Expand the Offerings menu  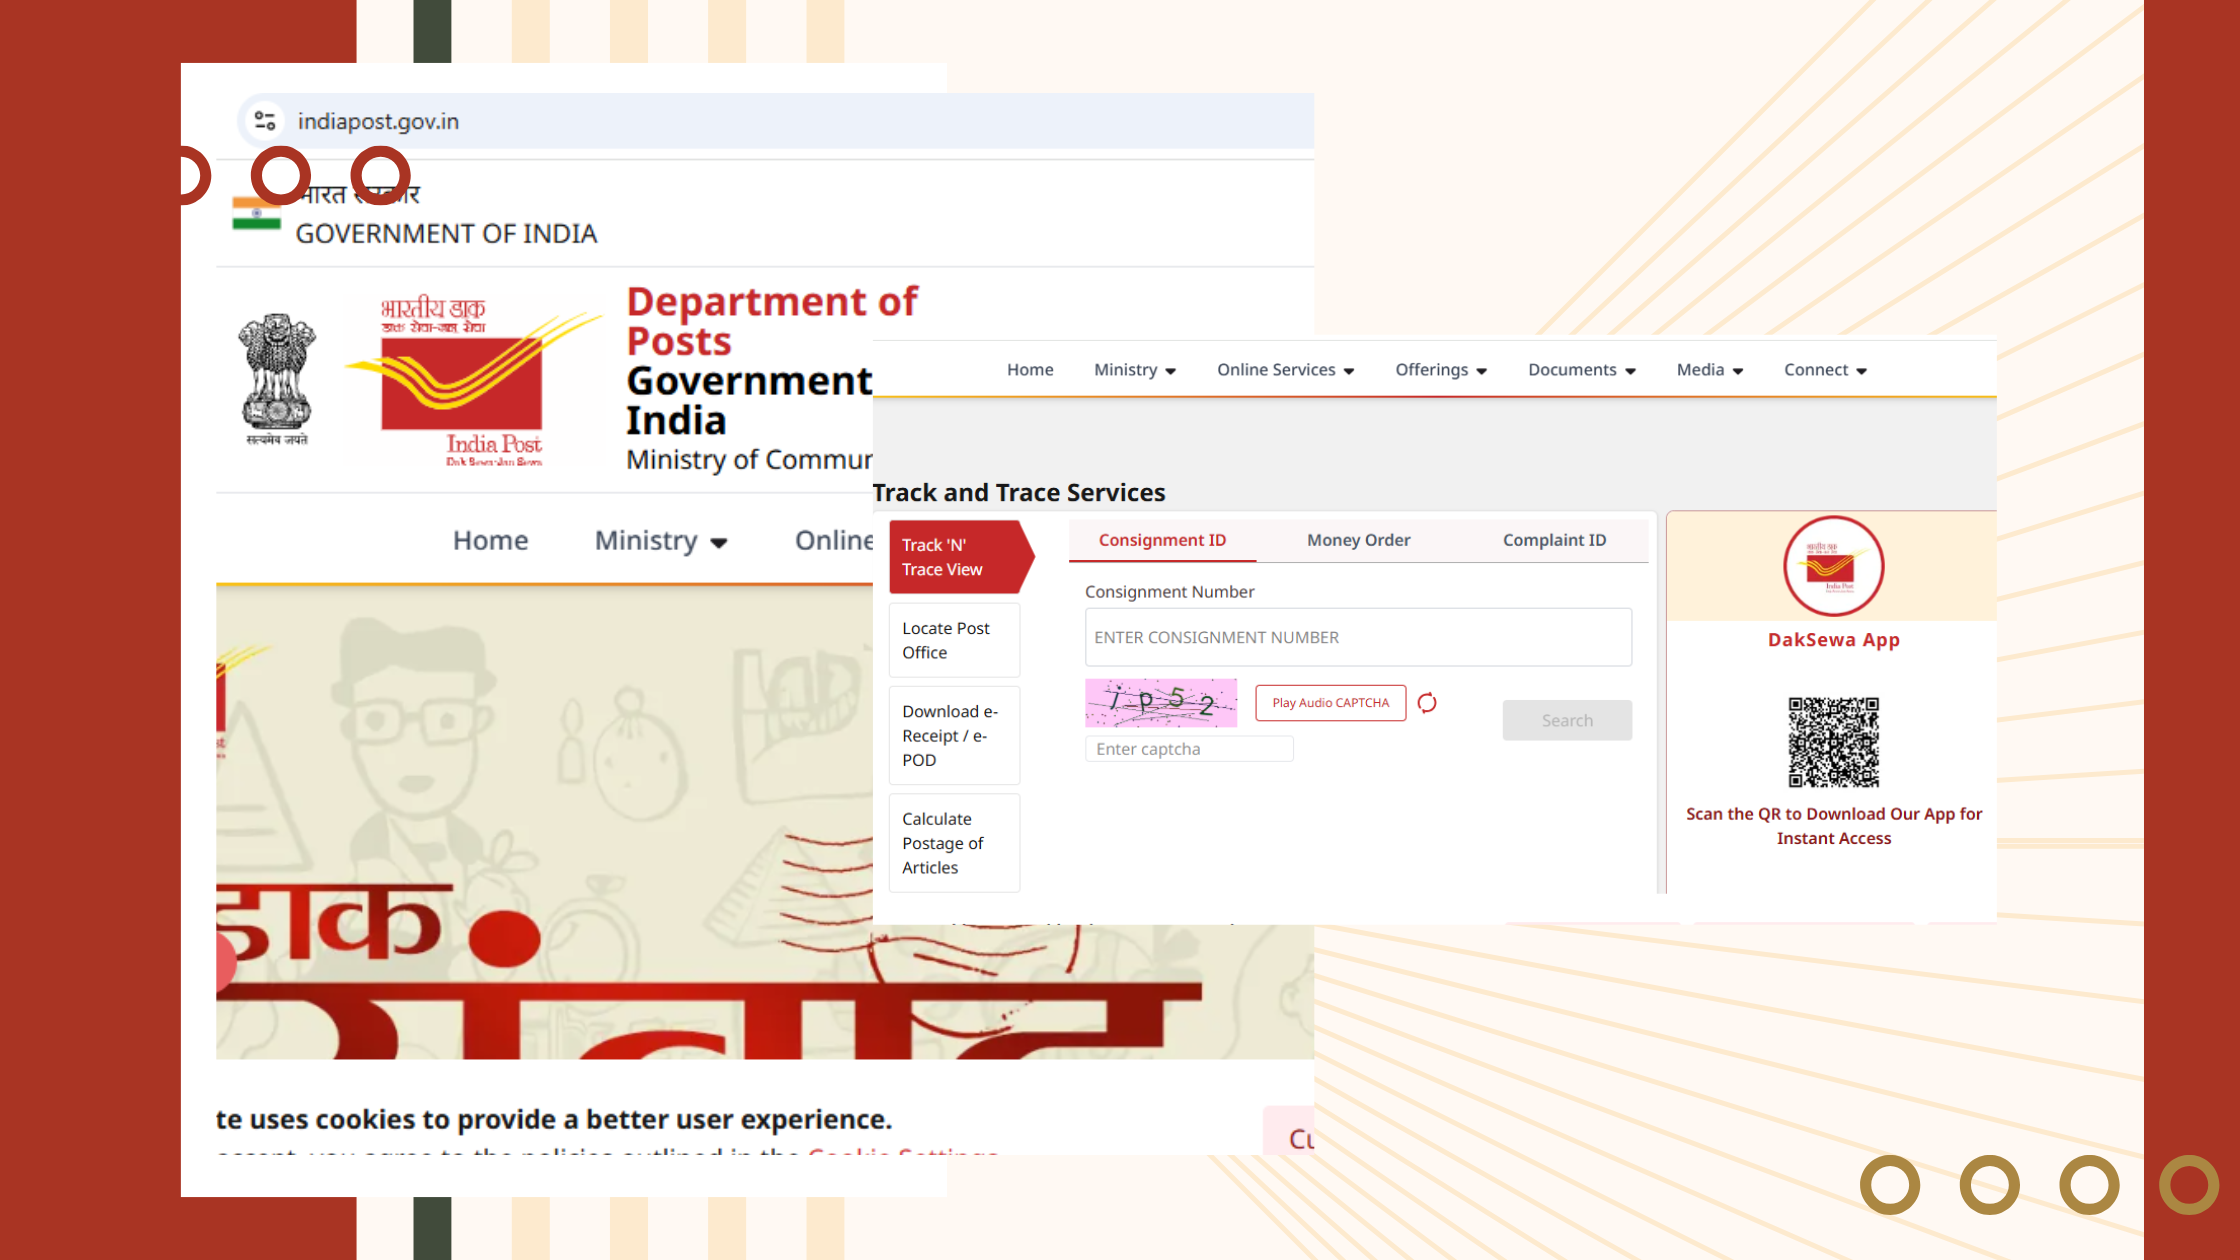(x=1441, y=370)
